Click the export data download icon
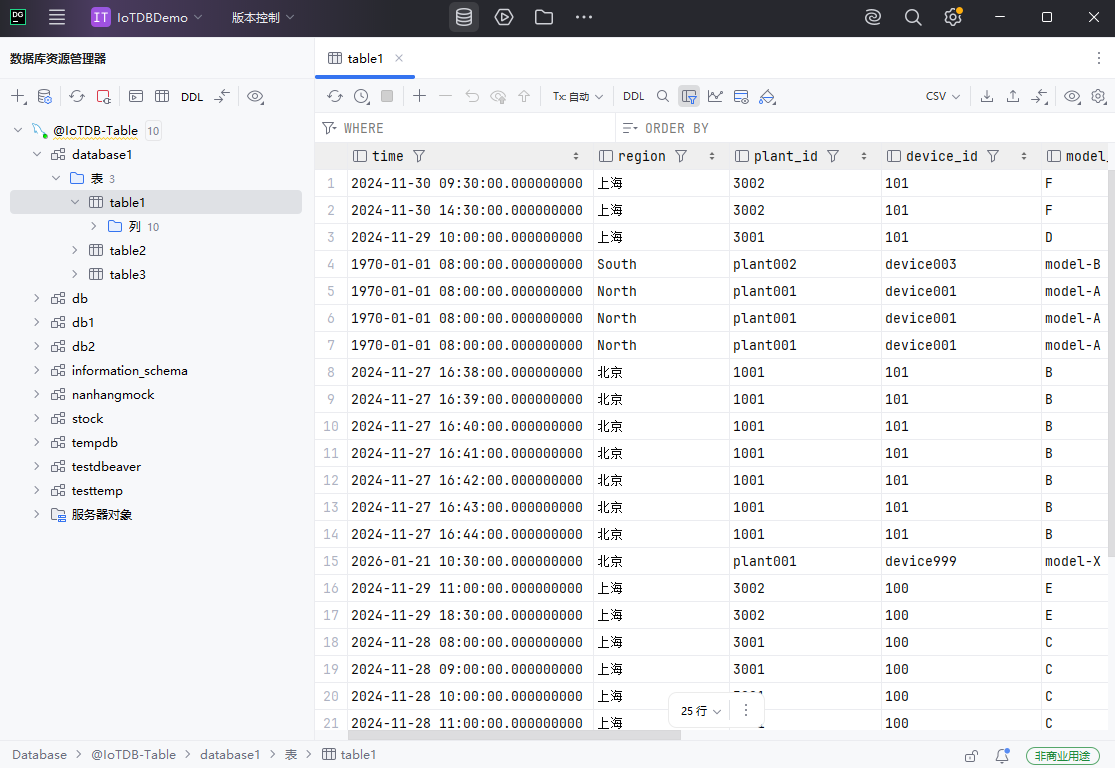The image size is (1115, 768). tap(987, 96)
